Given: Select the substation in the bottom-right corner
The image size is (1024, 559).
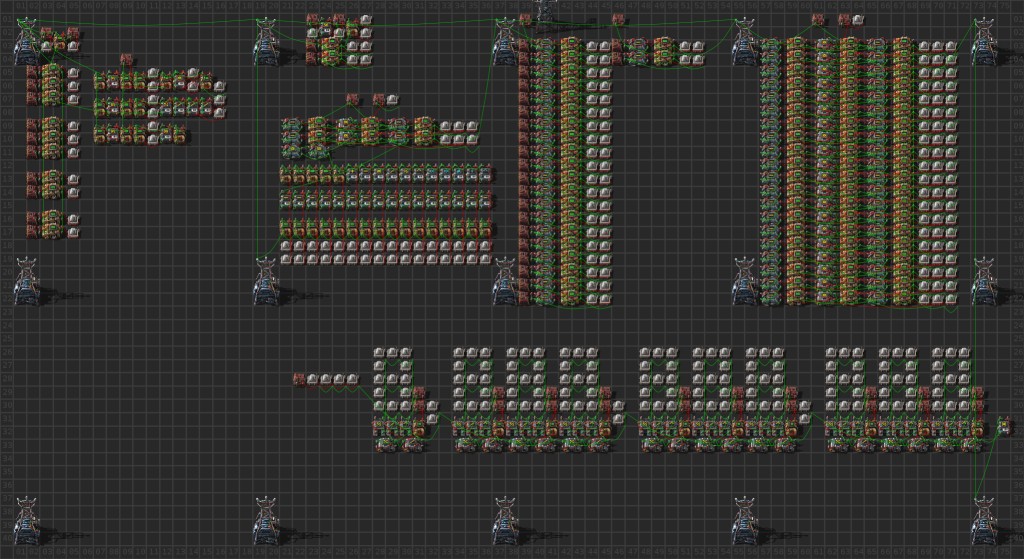Looking at the screenshot, I should coord(984,521).
